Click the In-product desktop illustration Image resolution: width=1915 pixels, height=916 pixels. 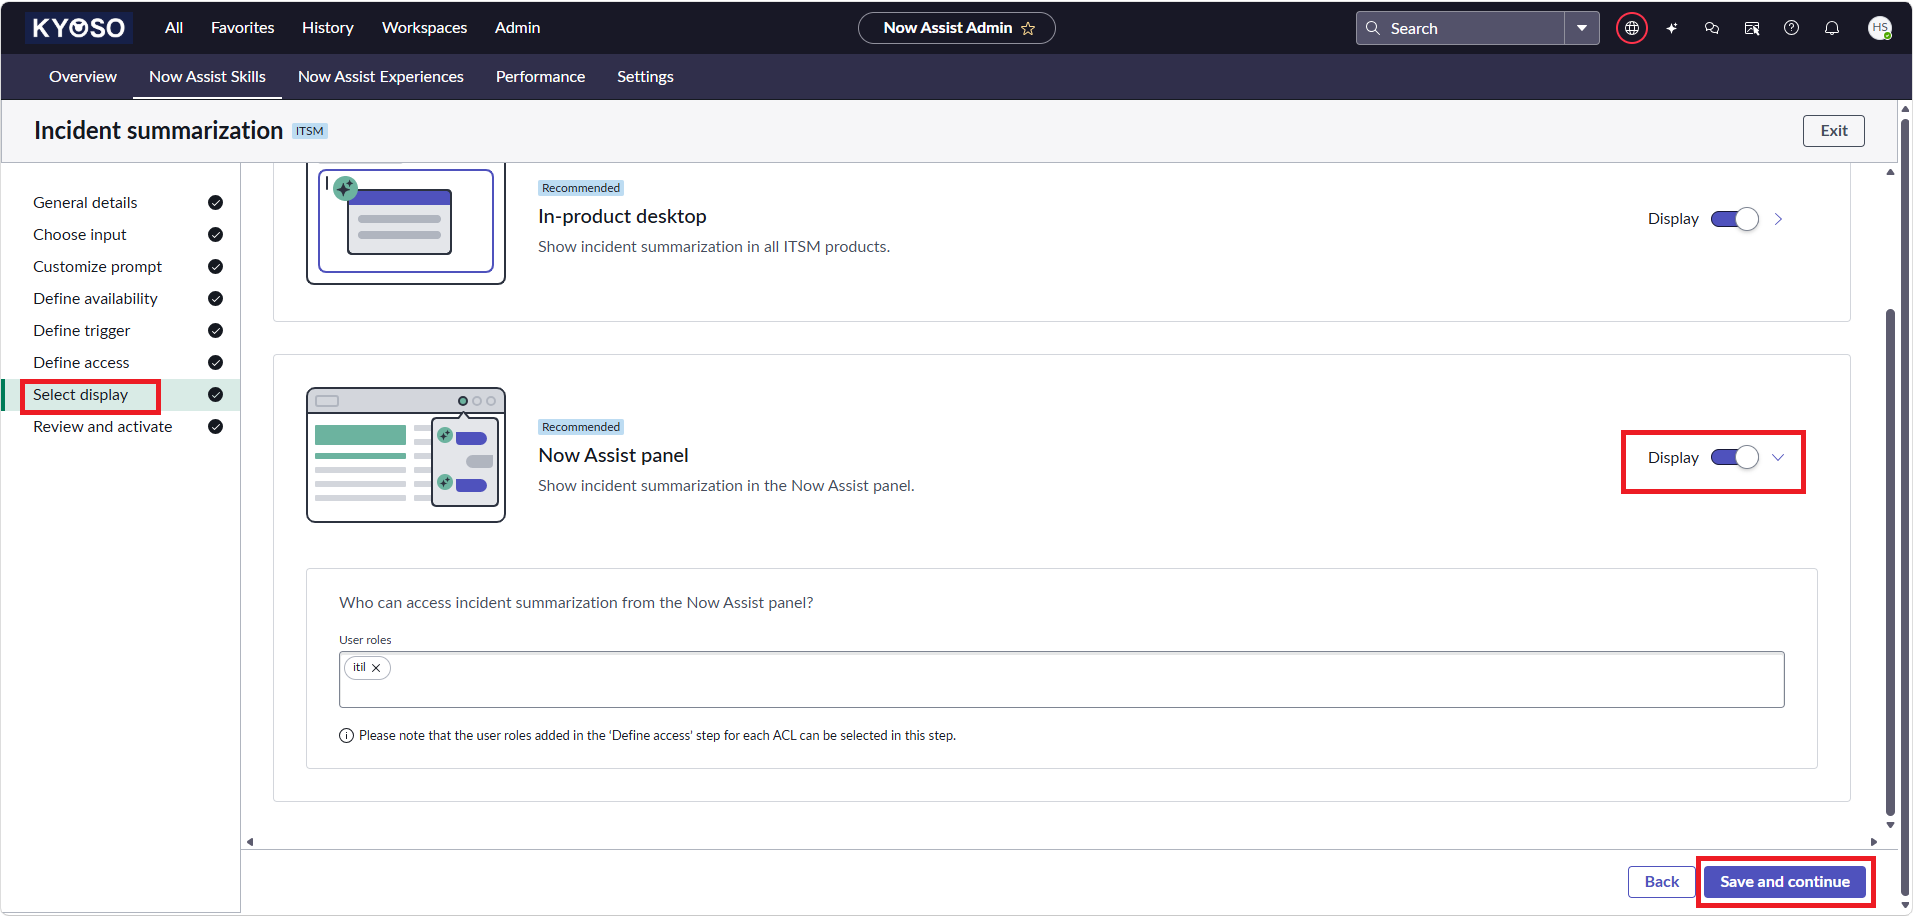click(406, 224)
